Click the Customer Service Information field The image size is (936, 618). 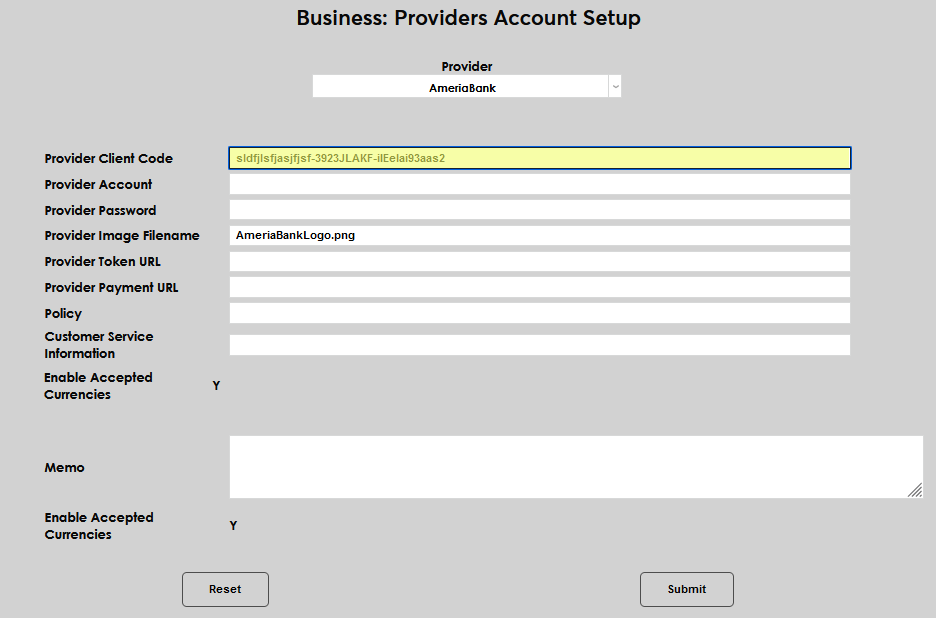[x=539, y=345]
